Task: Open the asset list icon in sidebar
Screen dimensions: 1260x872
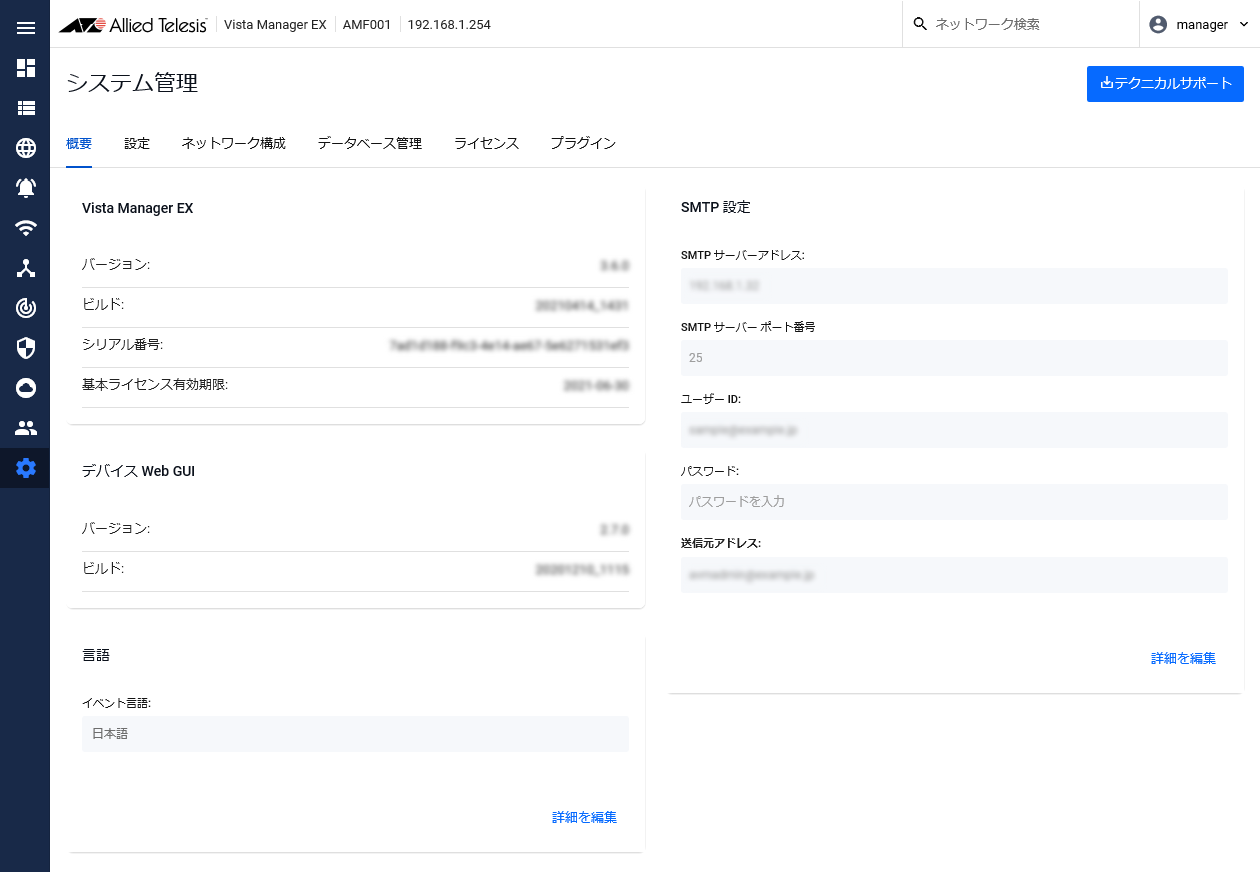Action: pos(26,108)
